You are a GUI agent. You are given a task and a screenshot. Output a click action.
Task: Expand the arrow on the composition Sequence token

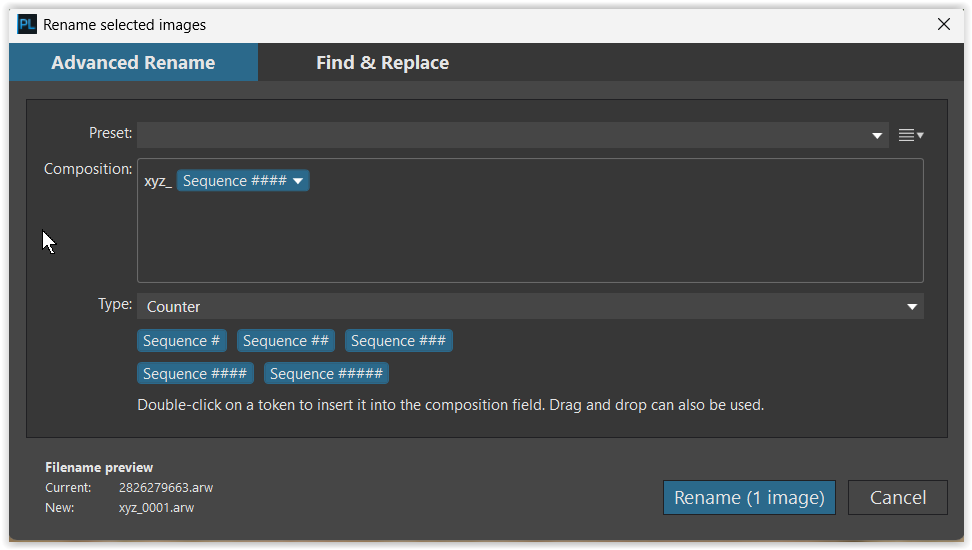(298, 181)
